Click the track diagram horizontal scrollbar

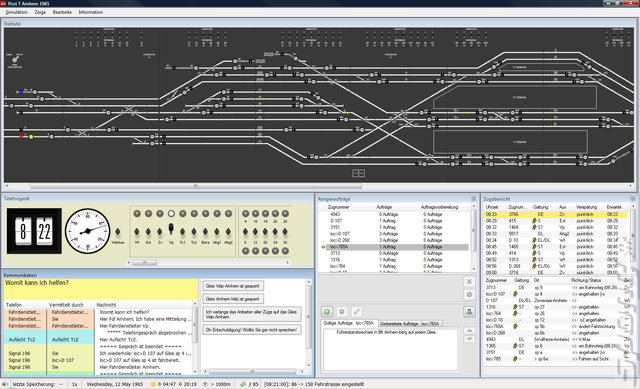pos(196,186)
